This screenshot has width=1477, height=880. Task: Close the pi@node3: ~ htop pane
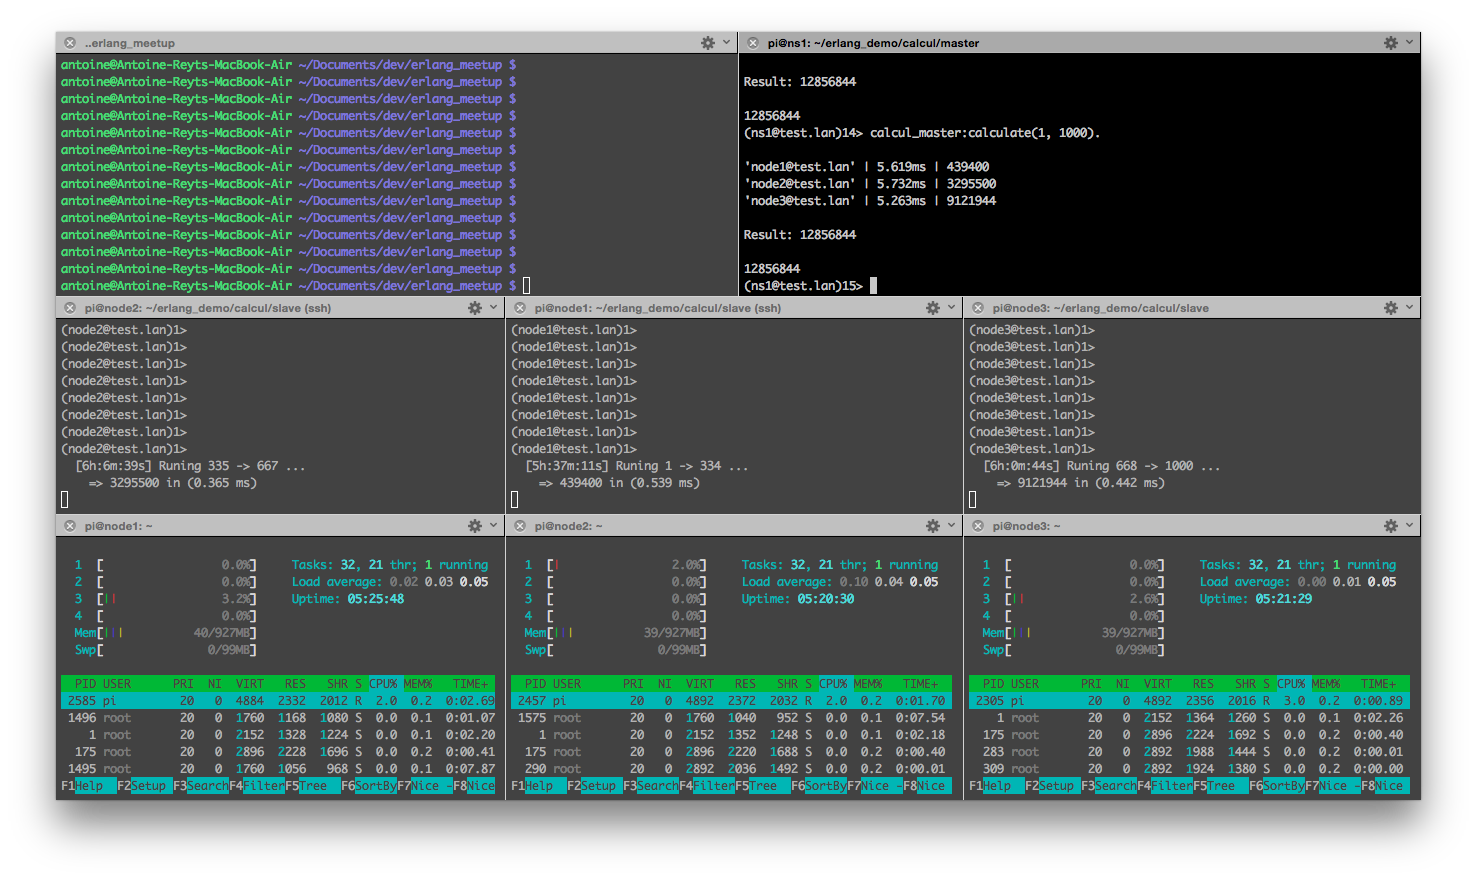(x=978, y=526)
